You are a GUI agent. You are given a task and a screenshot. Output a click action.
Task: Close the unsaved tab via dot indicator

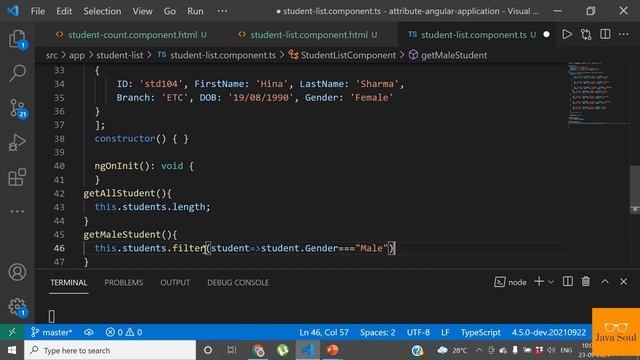547,35
